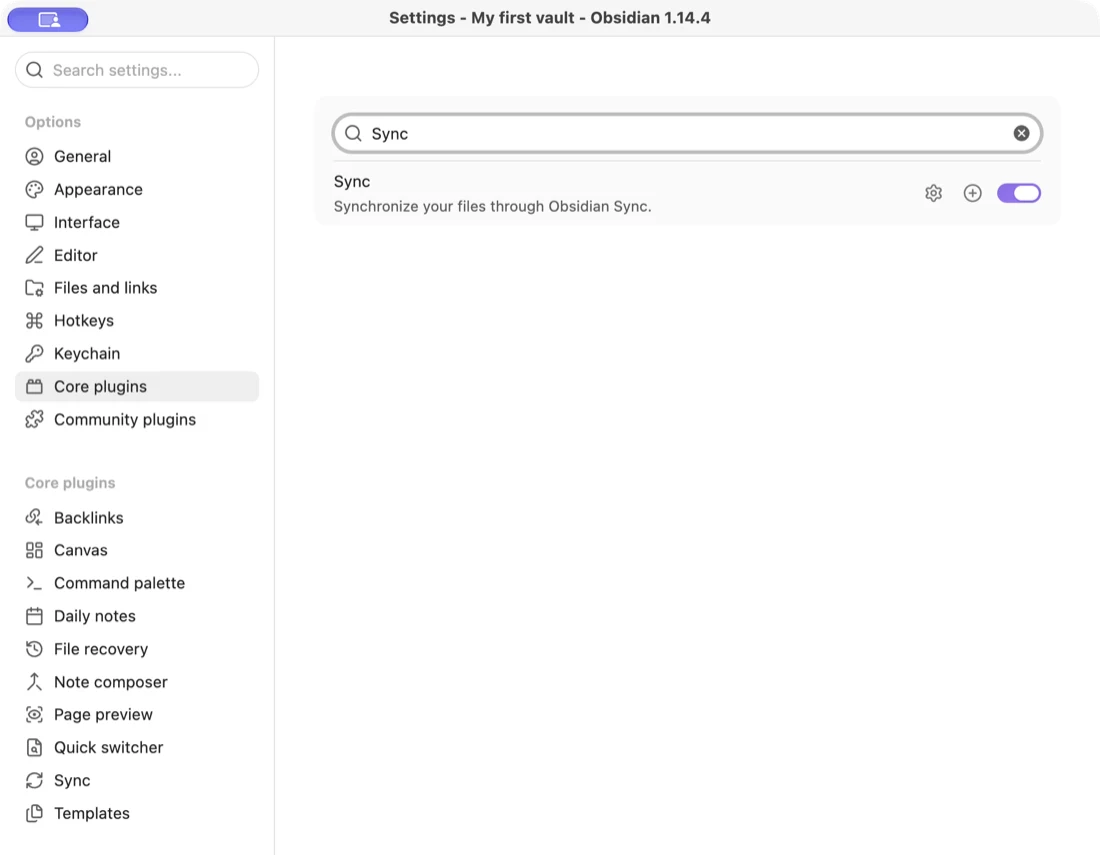Open Command palette plugin settings
Image resolution: width=1100 pixels, height=855 pixels.
coord(137,583)
